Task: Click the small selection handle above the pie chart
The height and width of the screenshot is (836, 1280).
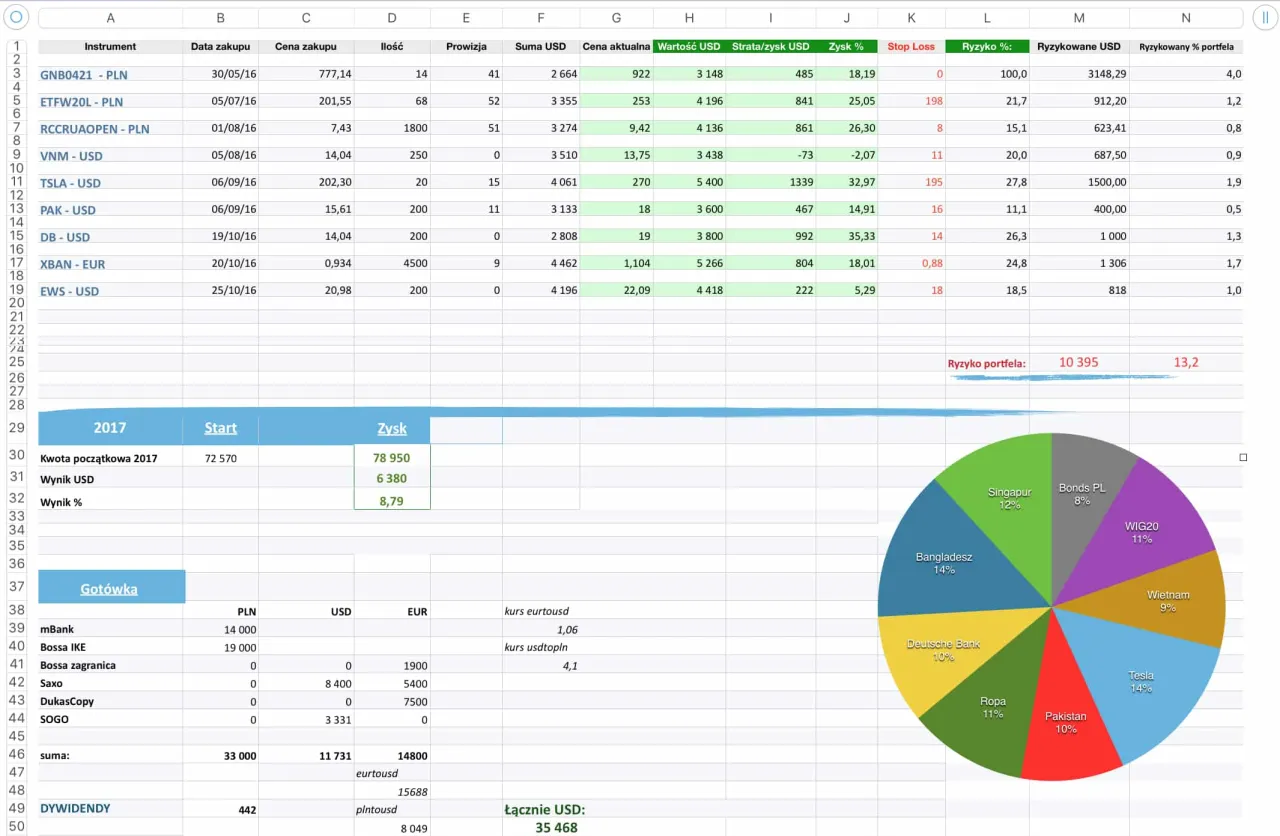Action: pyautogui.click(x=1243, y=457)
